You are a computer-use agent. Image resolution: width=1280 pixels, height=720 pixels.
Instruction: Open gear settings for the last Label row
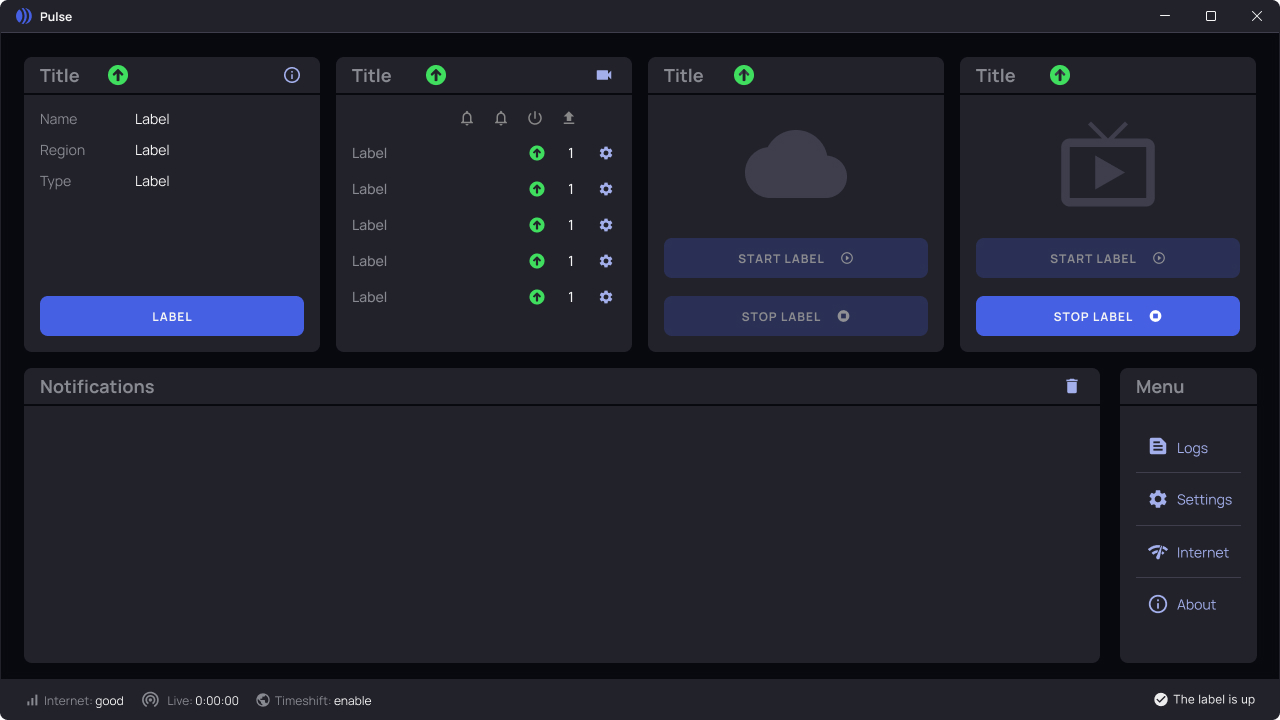coord(606,297)
